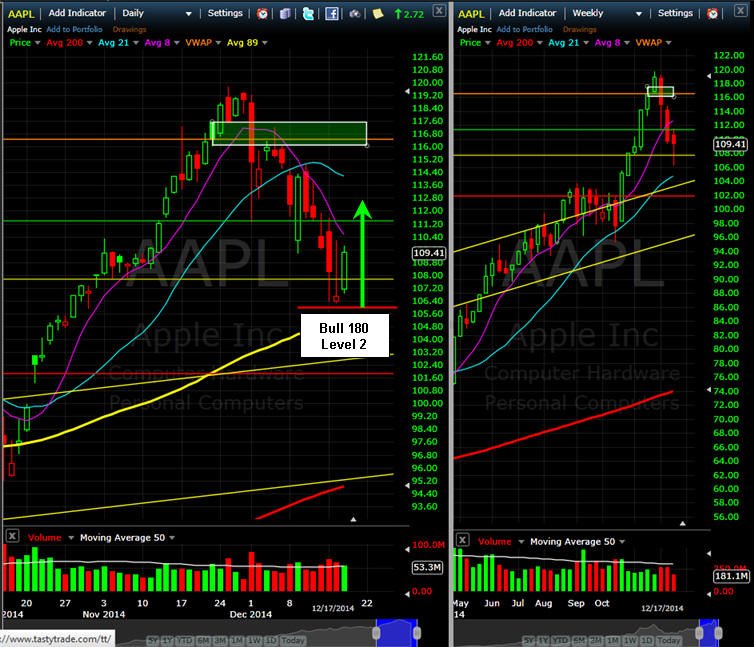Share the Daily chart via Facebook icon

[x=332, y=13]
